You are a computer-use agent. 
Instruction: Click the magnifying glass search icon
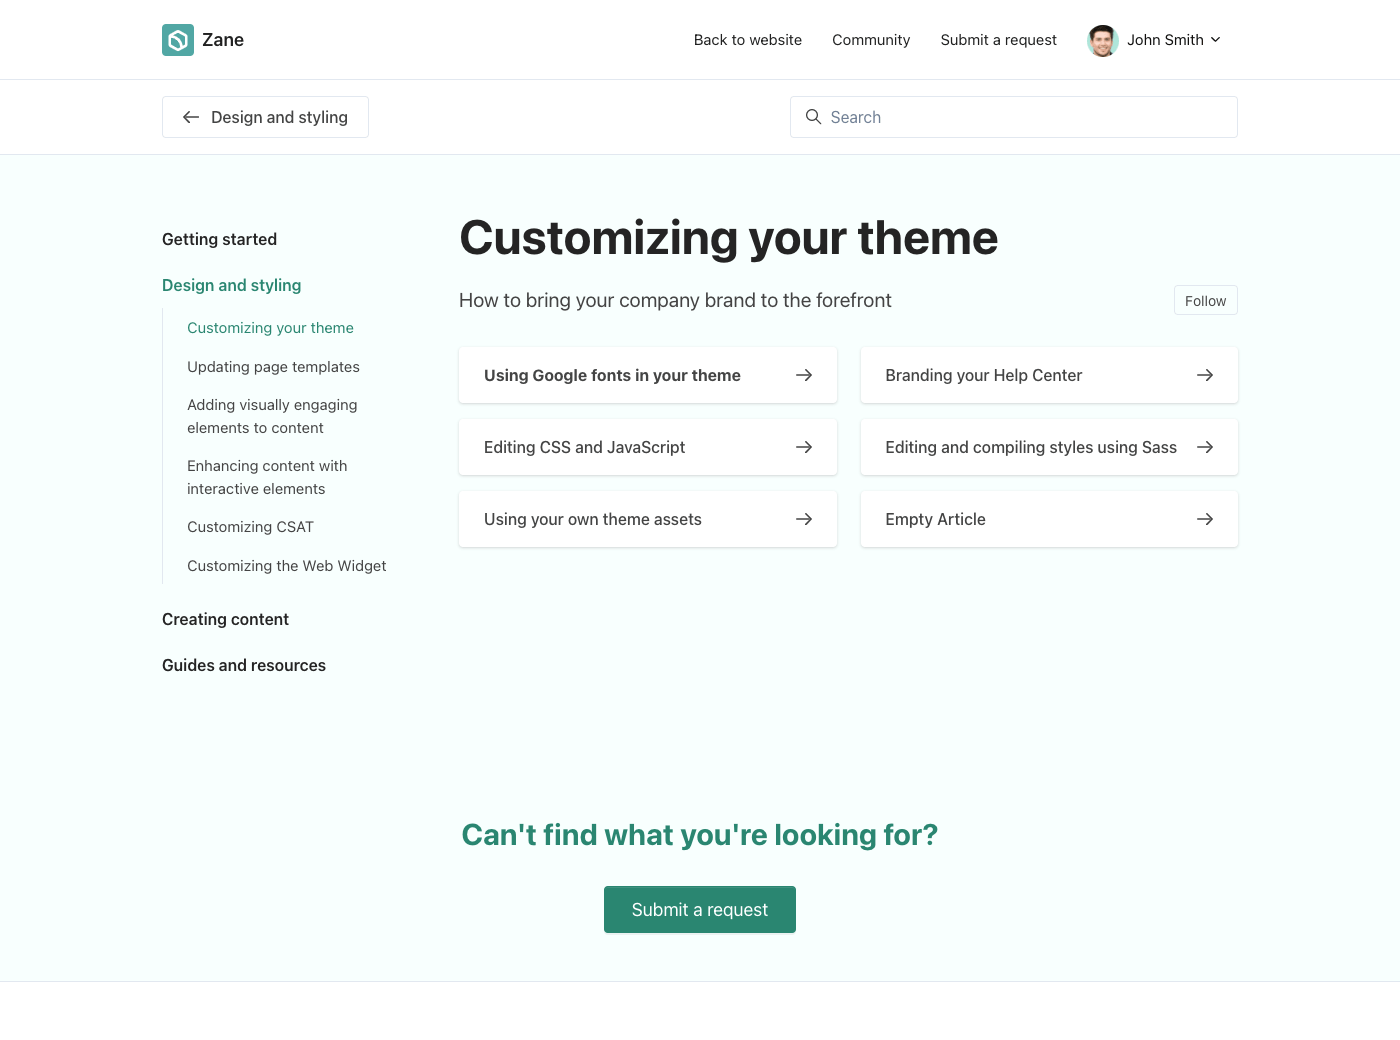tap(814, 117)
